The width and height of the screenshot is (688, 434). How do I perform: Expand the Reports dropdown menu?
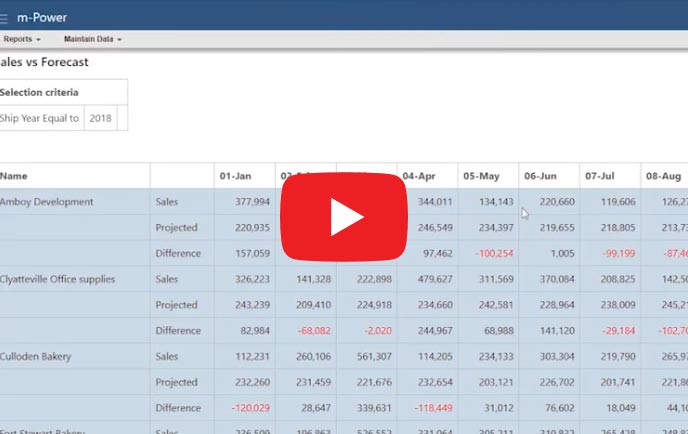[x=21, y=39]
